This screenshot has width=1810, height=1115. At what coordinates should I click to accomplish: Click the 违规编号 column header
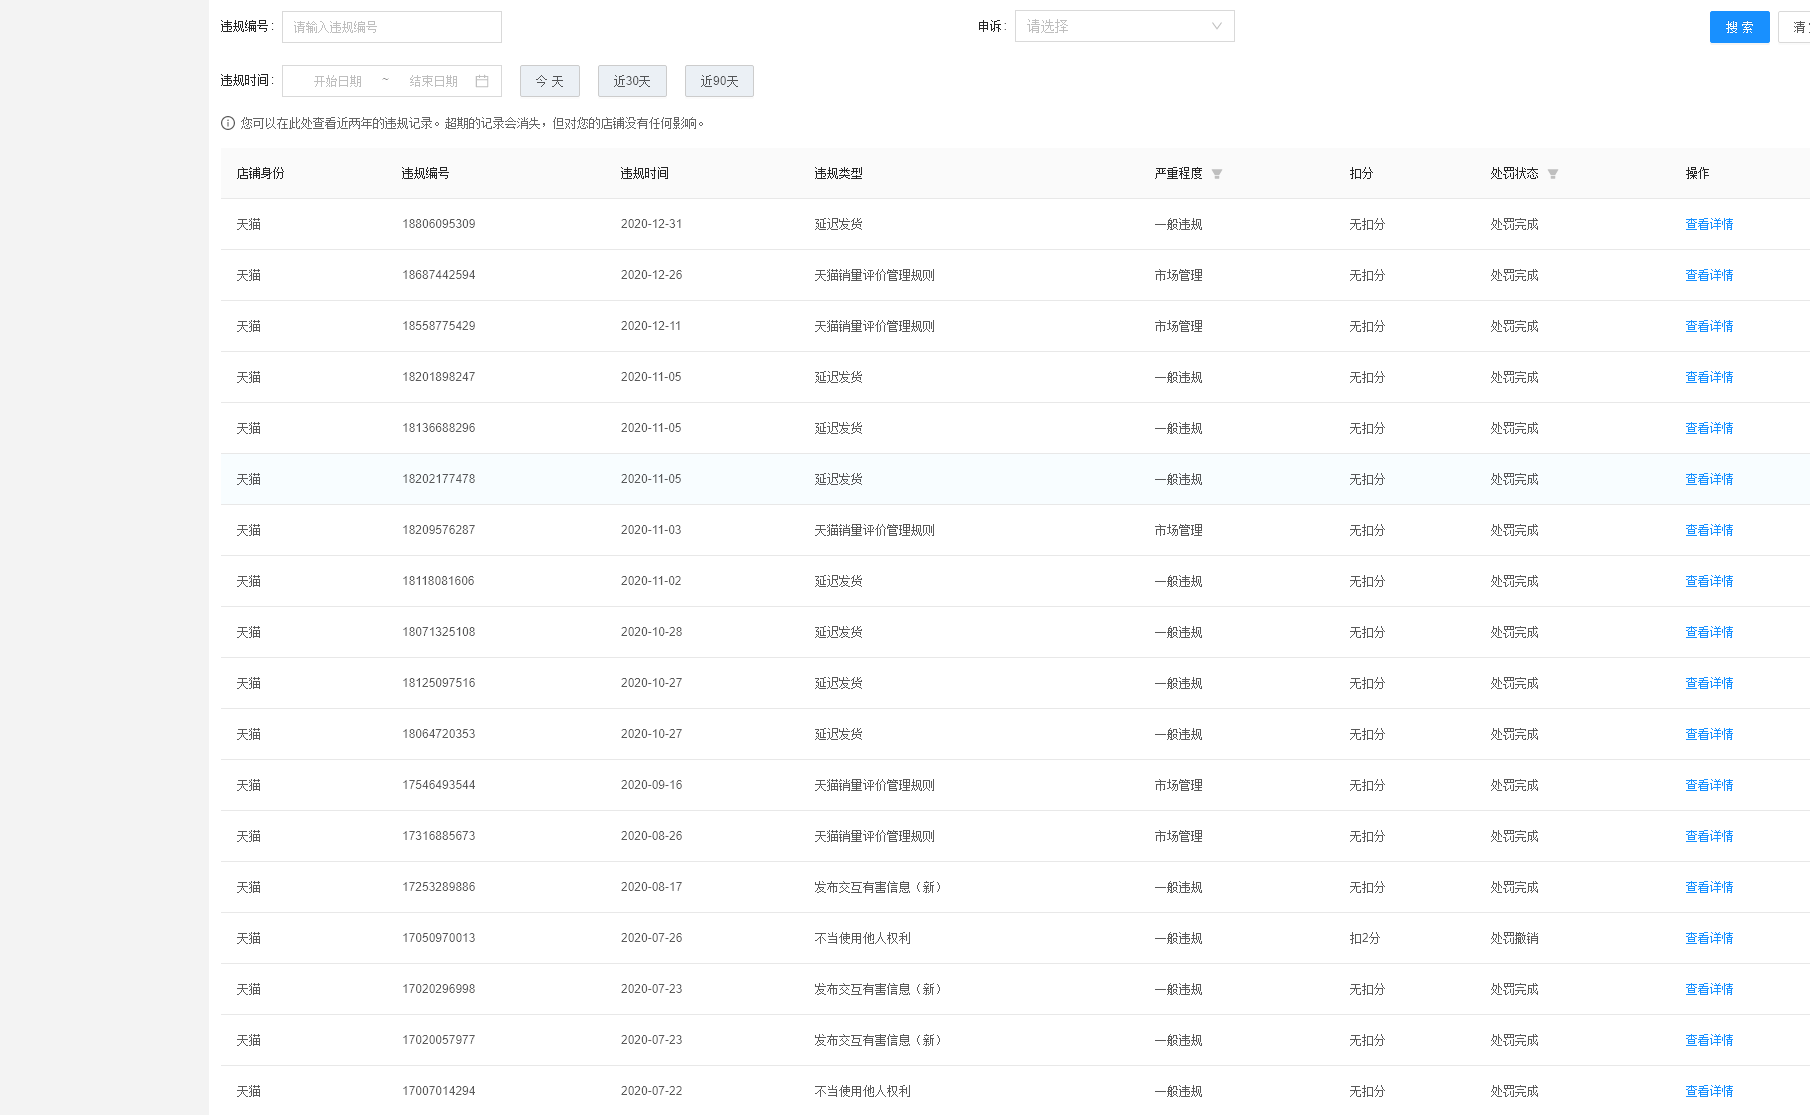click(x=425, y=173)
